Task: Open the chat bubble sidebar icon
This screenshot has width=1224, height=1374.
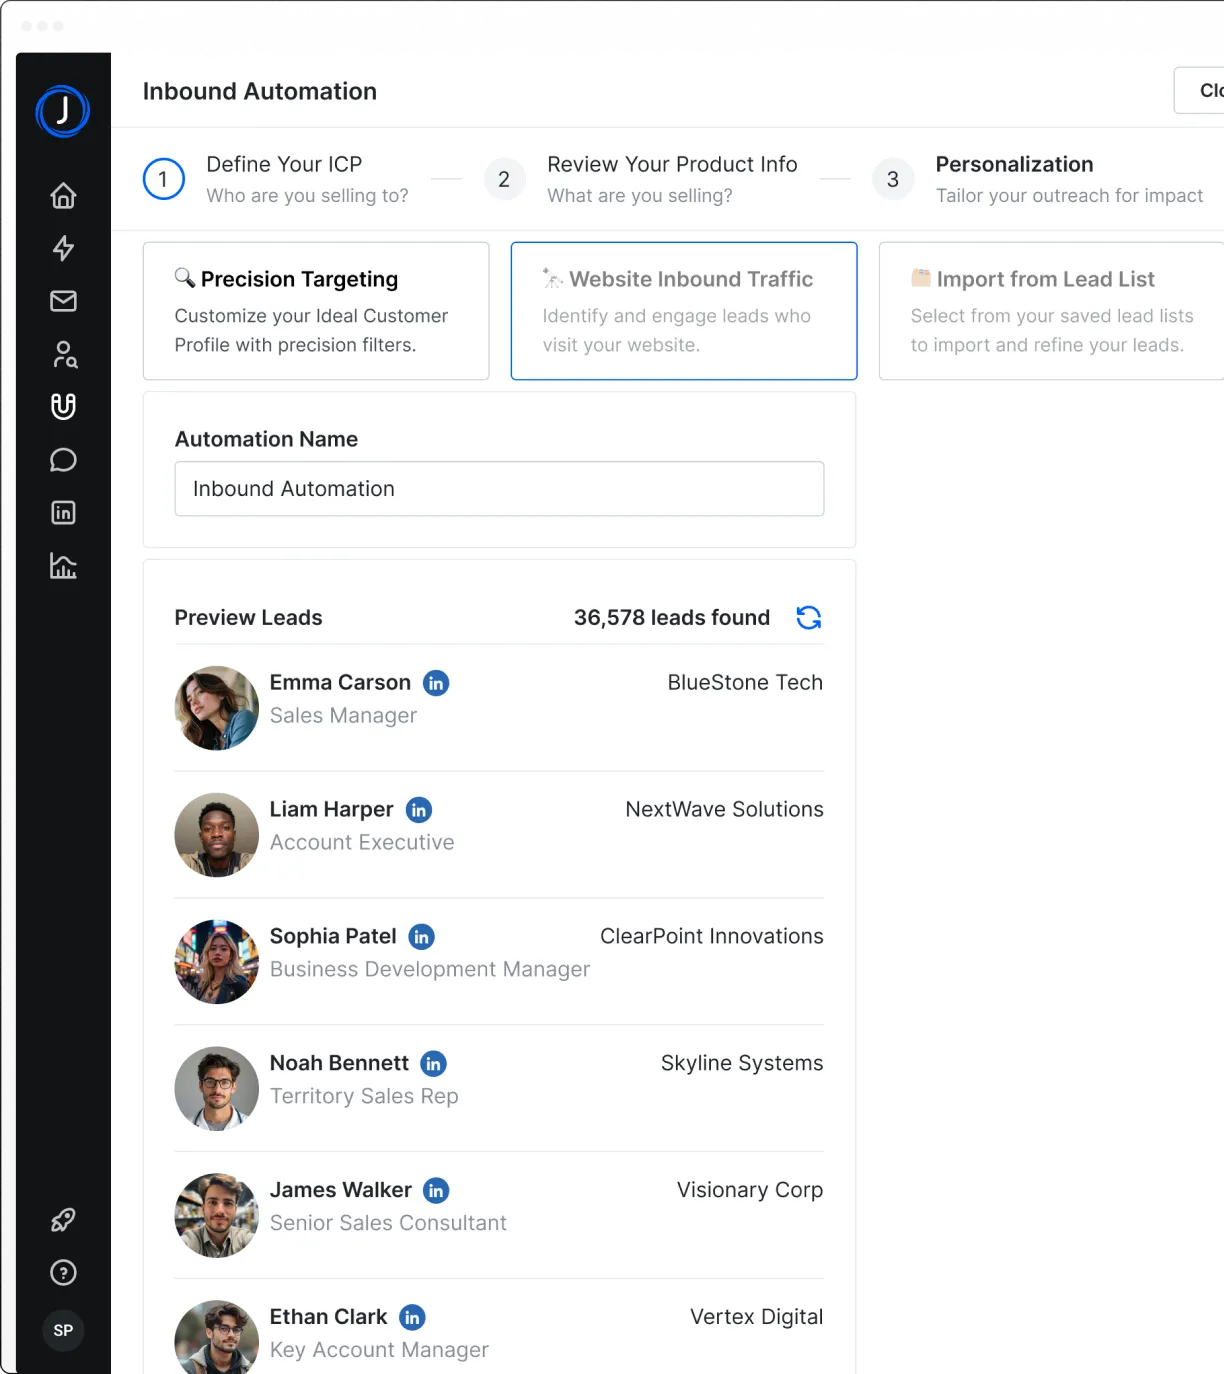Action: [63, 460]
